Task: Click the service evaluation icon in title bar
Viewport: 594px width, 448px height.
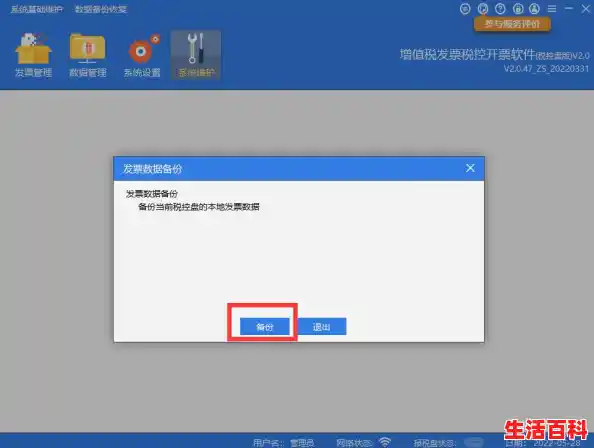Action: click(483, 9)
